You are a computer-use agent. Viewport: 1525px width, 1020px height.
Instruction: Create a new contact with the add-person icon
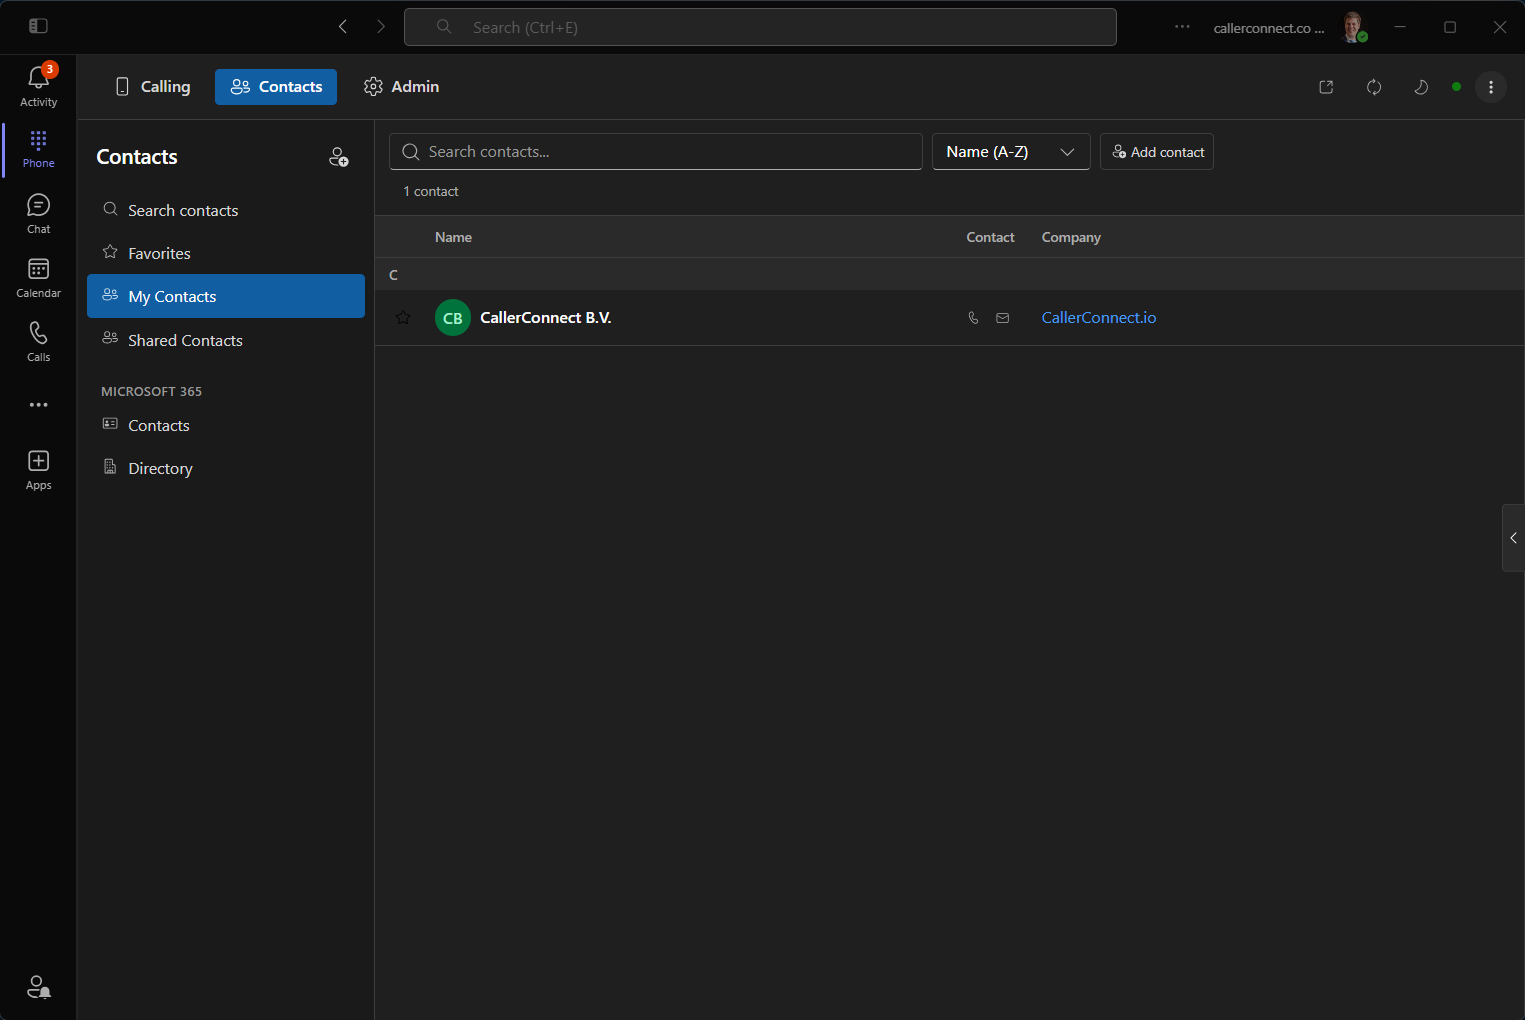point(339,156)
